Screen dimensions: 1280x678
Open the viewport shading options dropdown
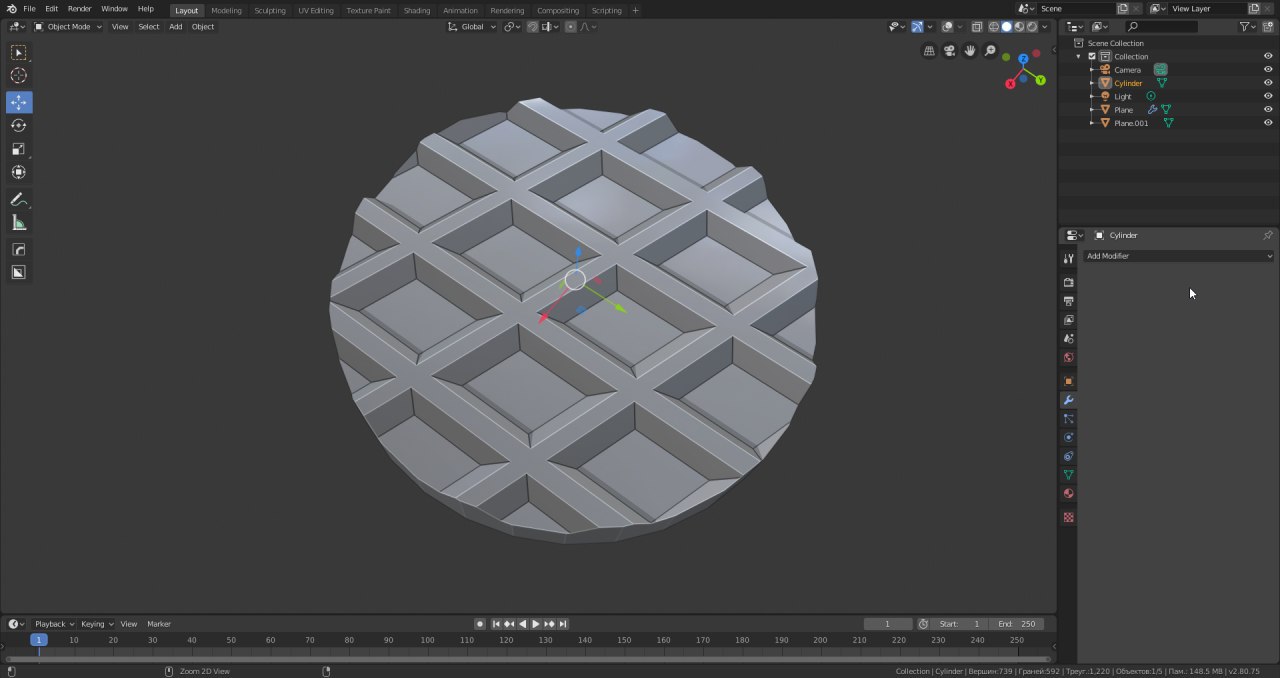(x=1047, y=27)
